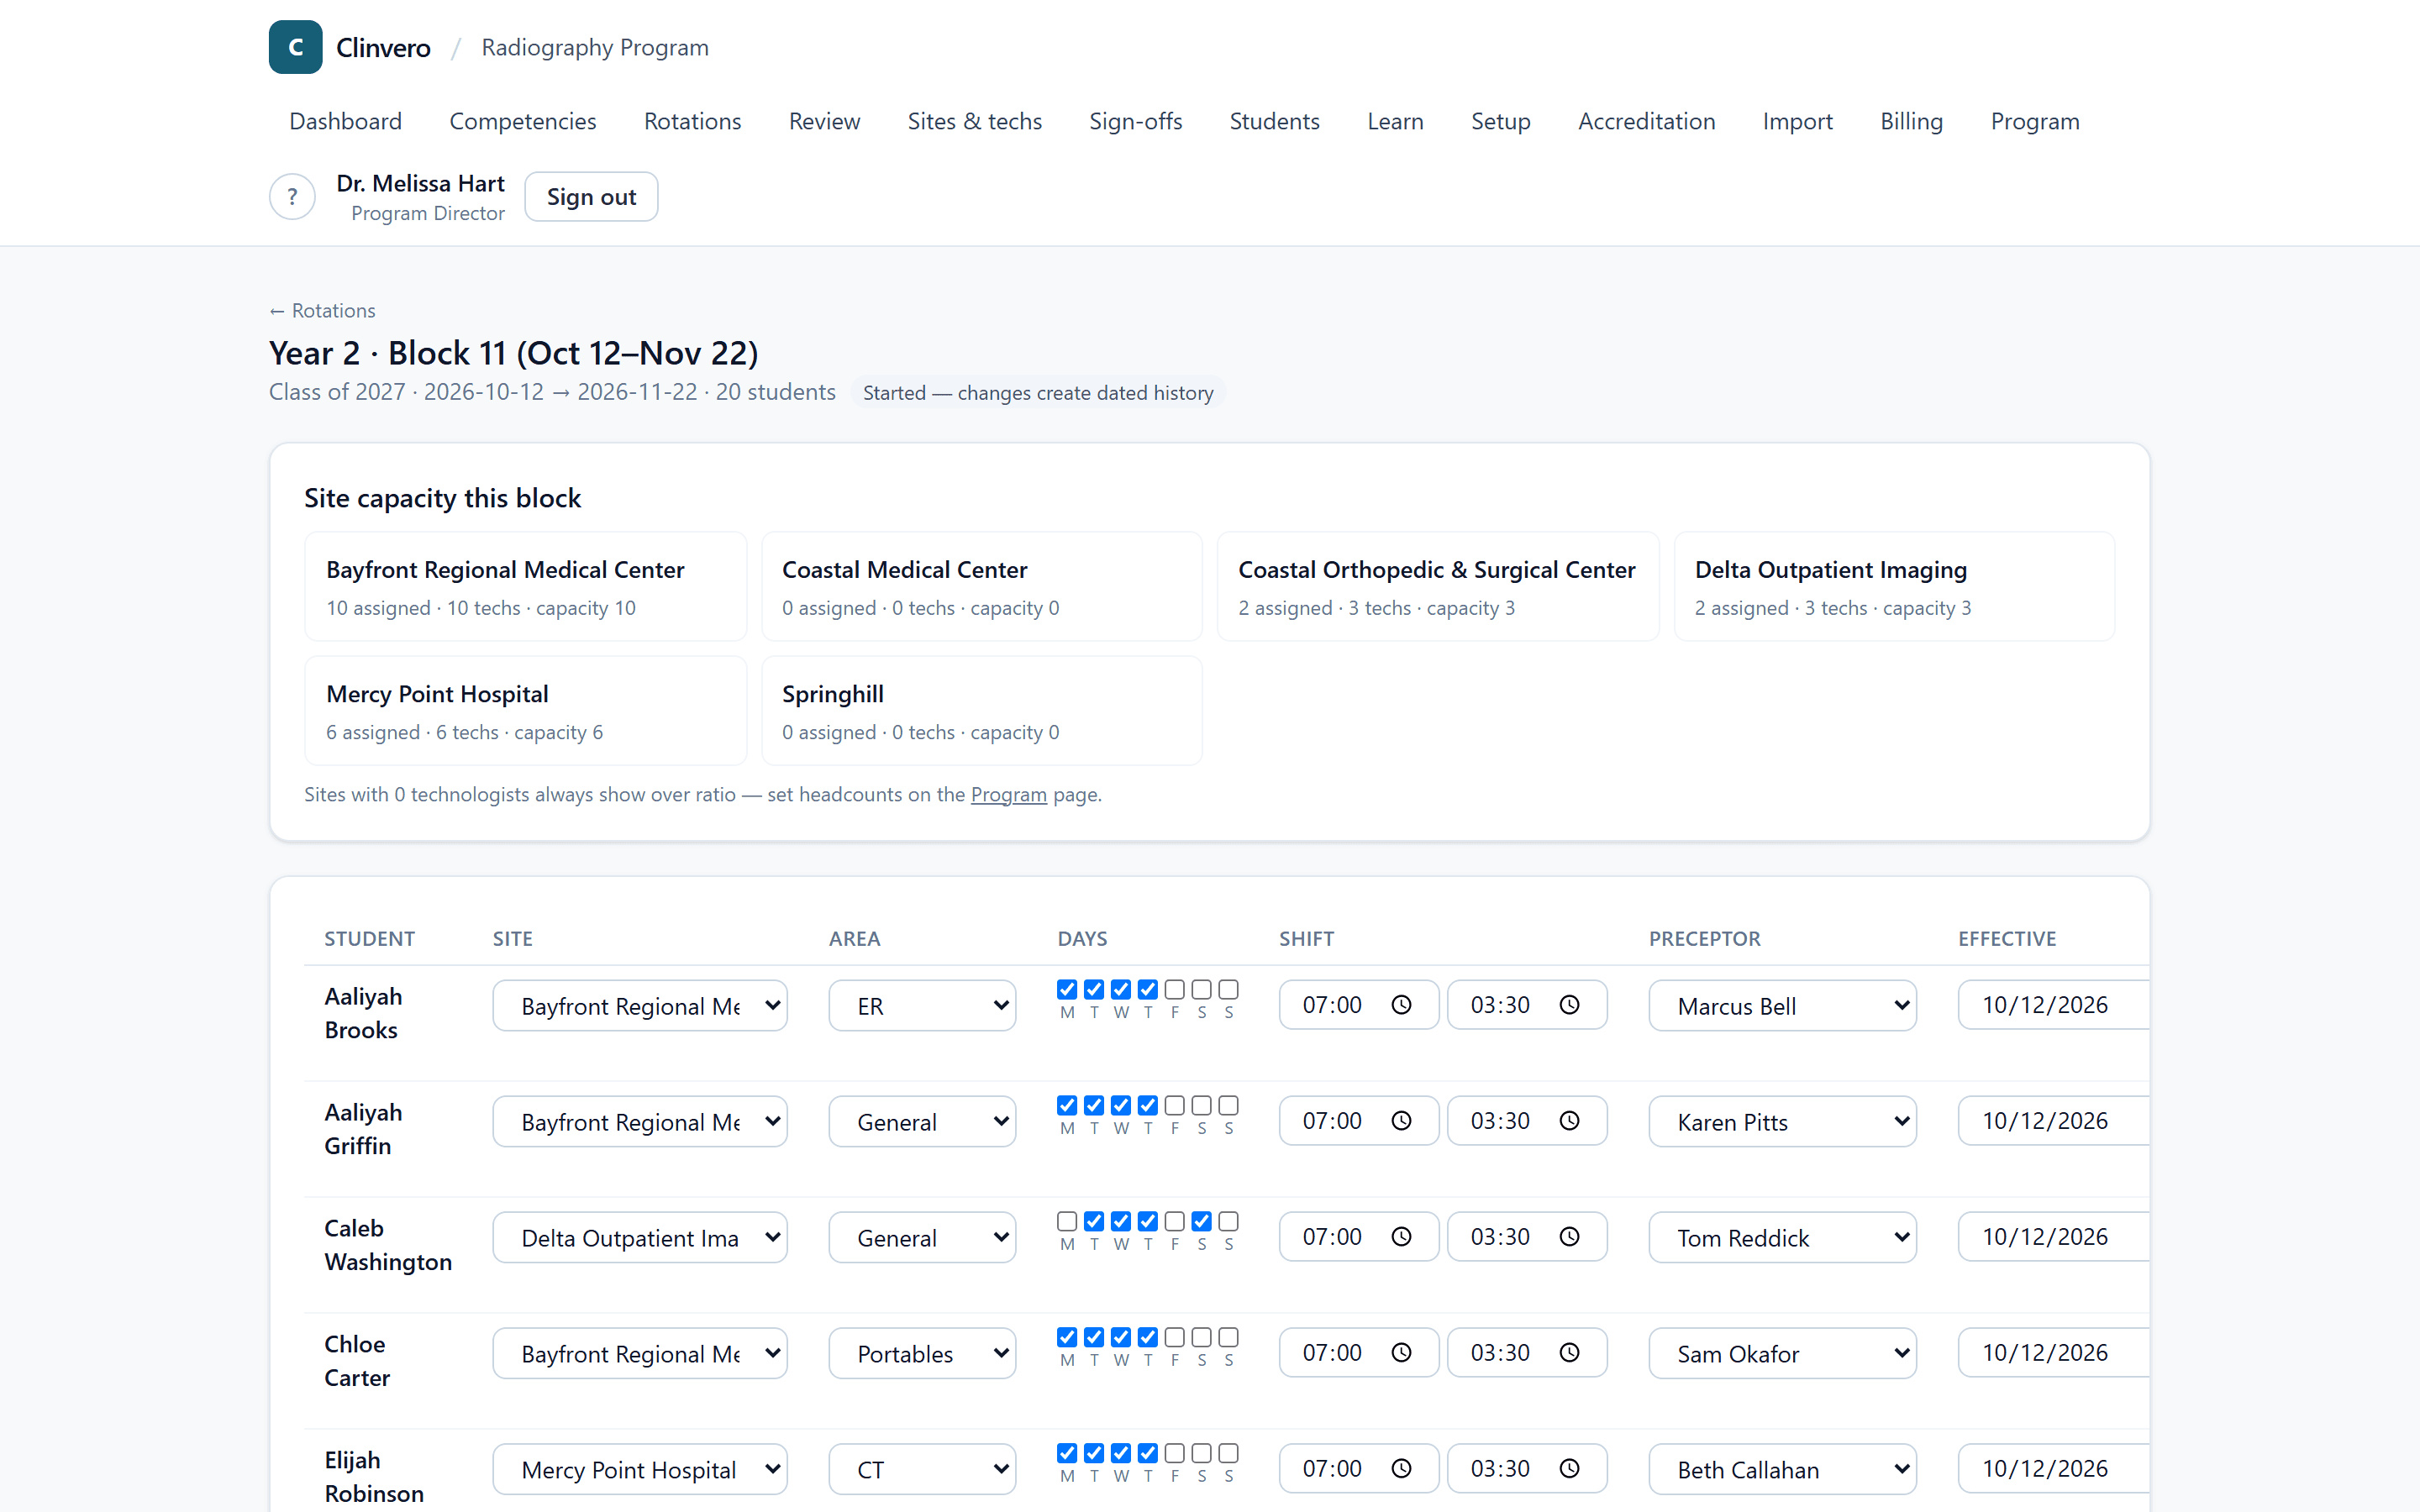Click effective date field for Aaliyah Brooks
The height and width of the screenshot is (1512, 2420).
(x=2052, y=1005)
